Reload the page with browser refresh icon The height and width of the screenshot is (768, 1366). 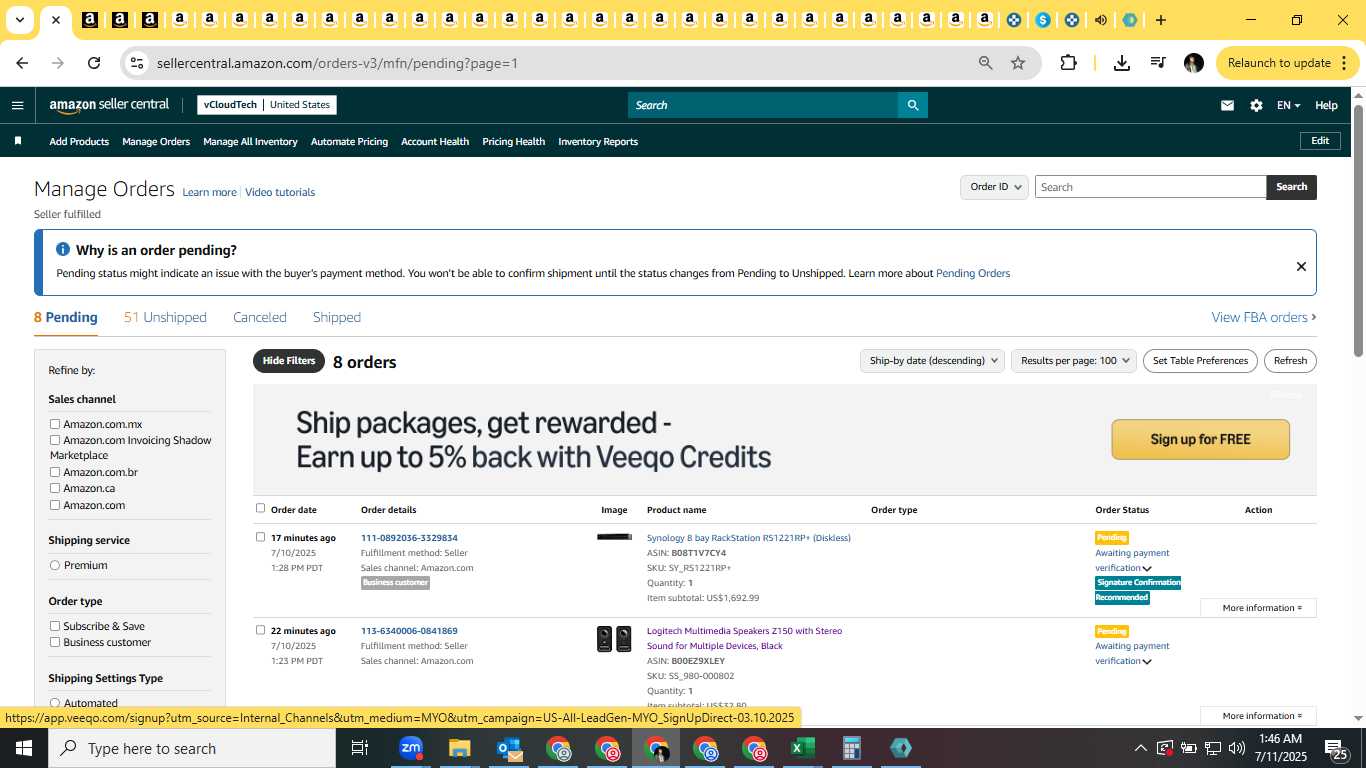click(x=94, y=63)
